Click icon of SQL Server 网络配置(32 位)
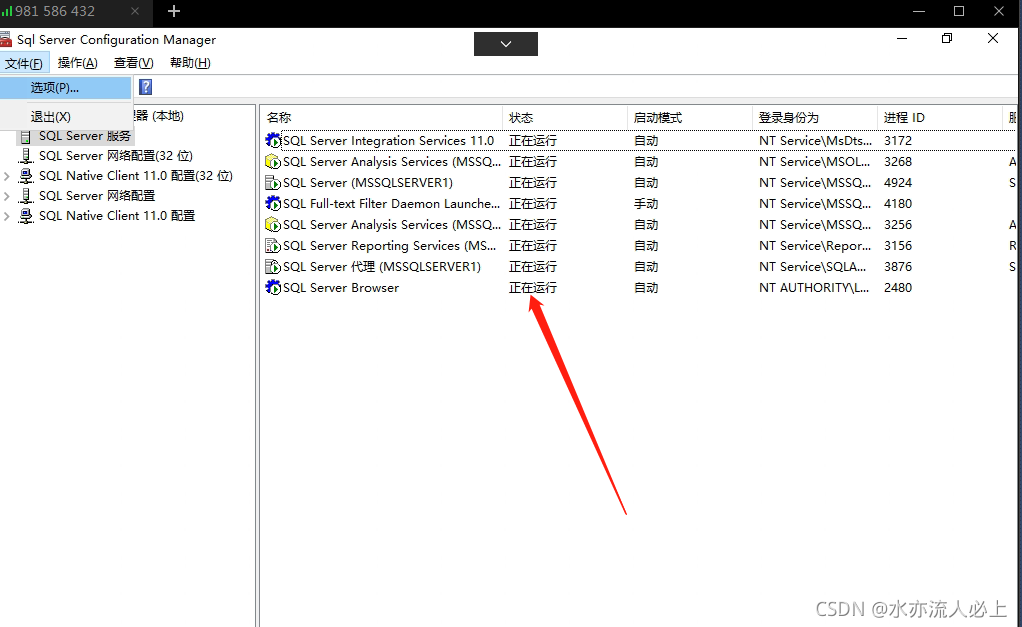Image resolution: width=1022 pixels, height=627 pixels. pos(26,156)
